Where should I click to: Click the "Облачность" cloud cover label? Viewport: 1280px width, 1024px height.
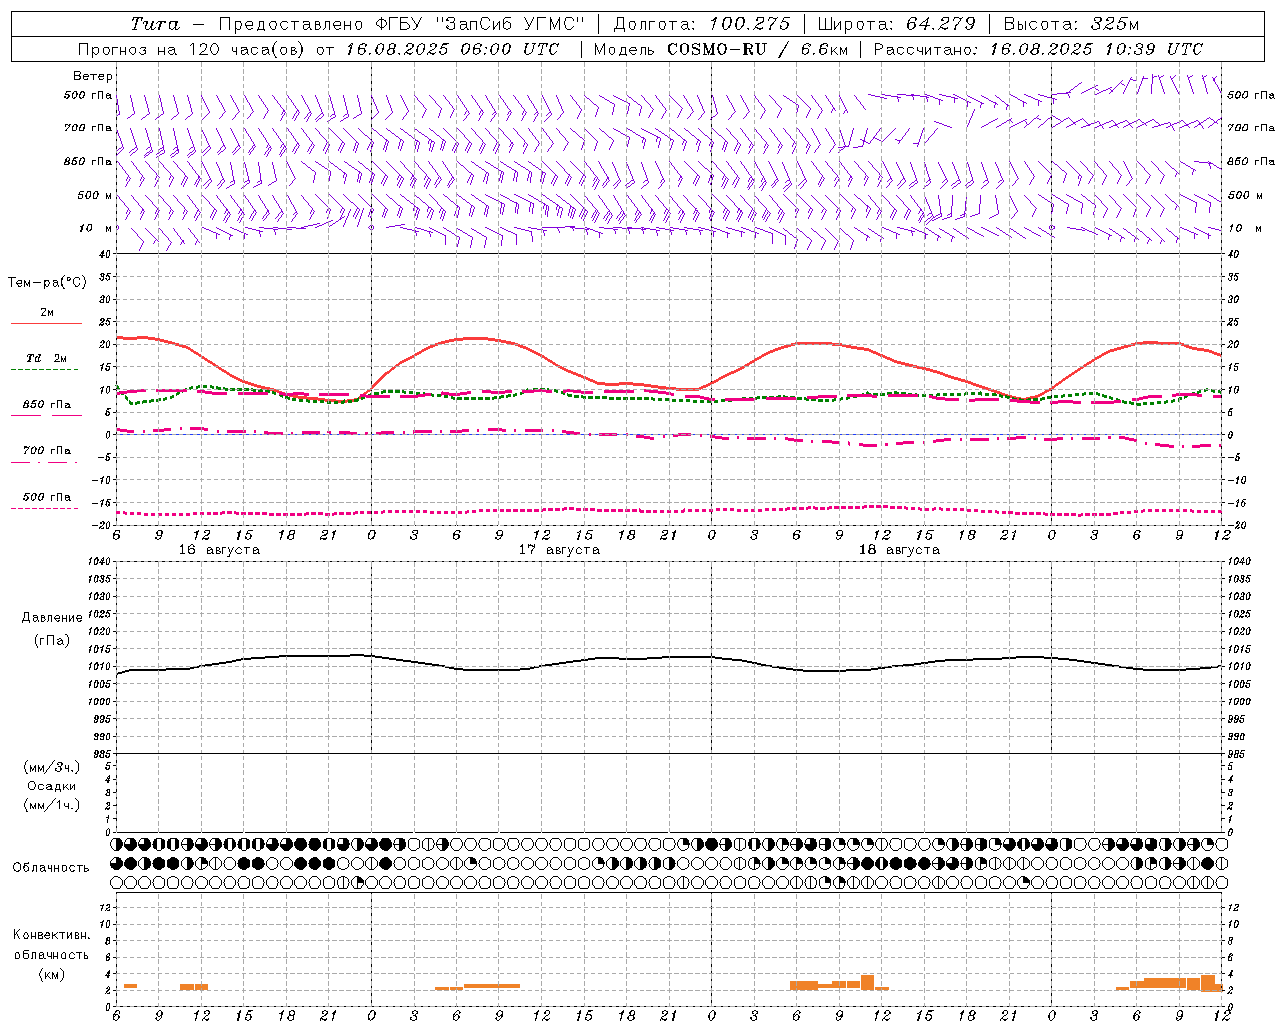[51, 868]
